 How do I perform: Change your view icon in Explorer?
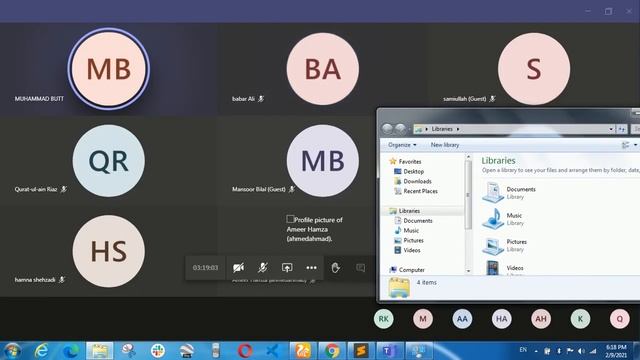point(625,145)
